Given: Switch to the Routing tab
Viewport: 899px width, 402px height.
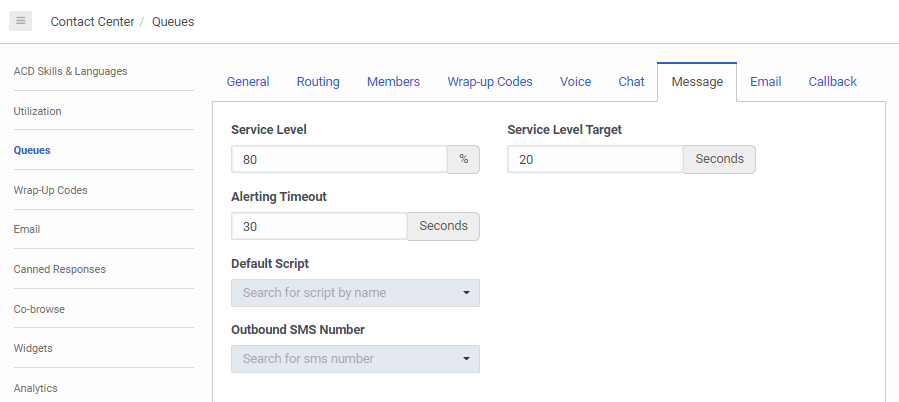Looking at the screenshot, I should pyautogui.click(x=318, y=82).
